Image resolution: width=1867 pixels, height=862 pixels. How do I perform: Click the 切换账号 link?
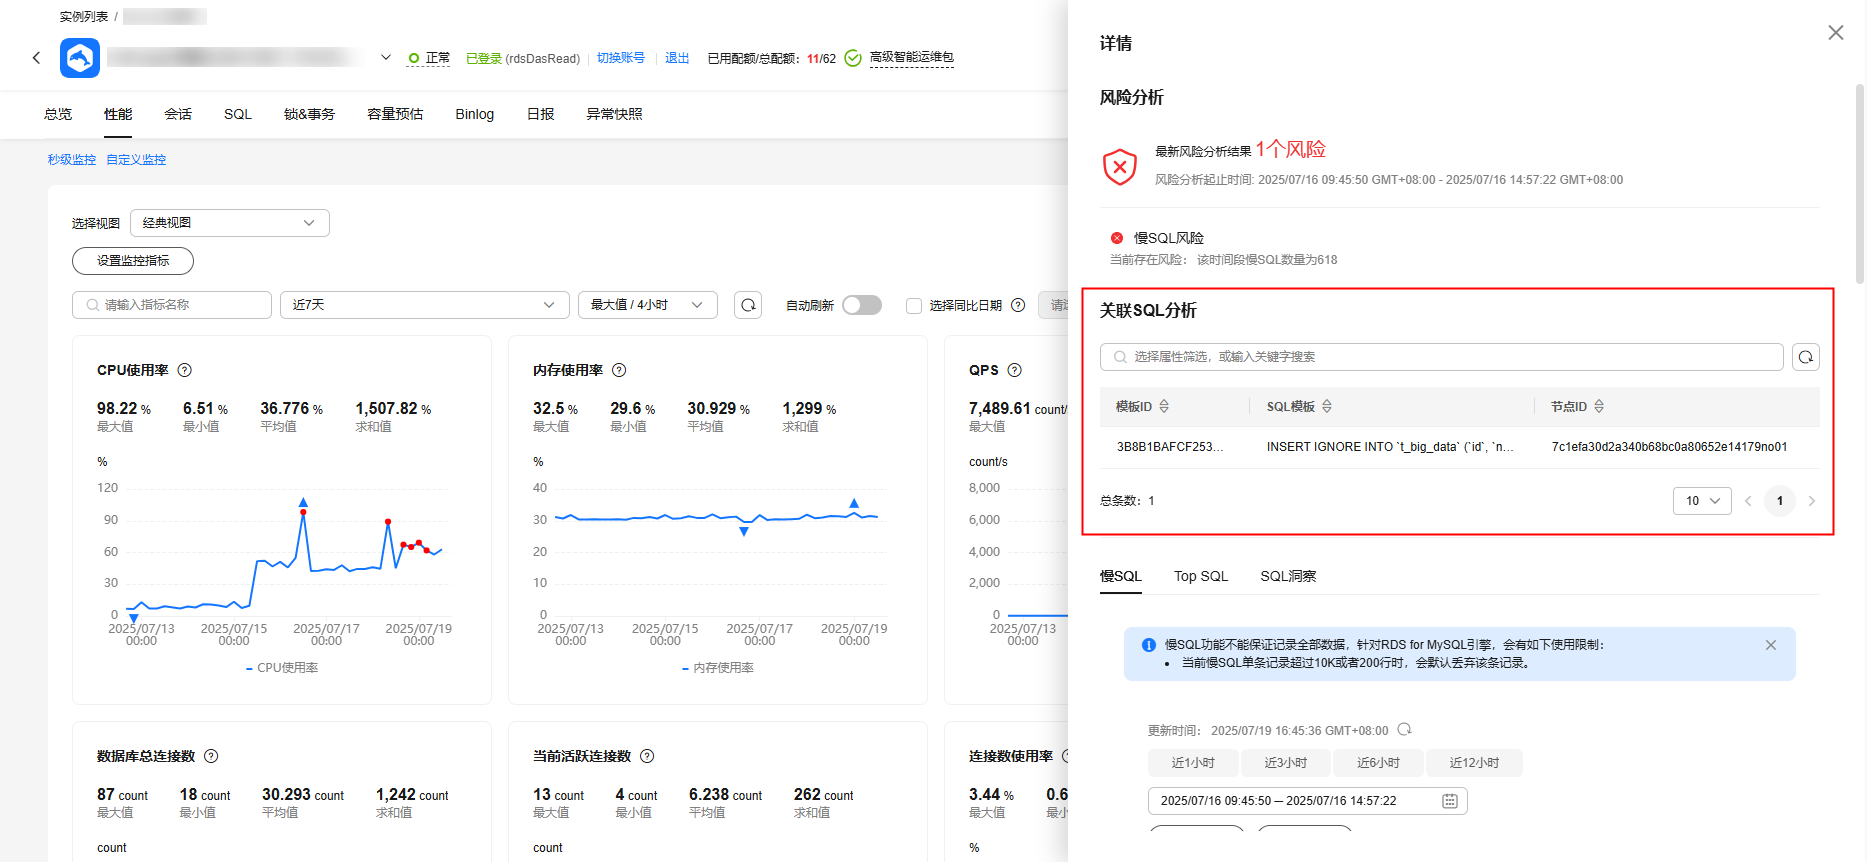[621, 58]
